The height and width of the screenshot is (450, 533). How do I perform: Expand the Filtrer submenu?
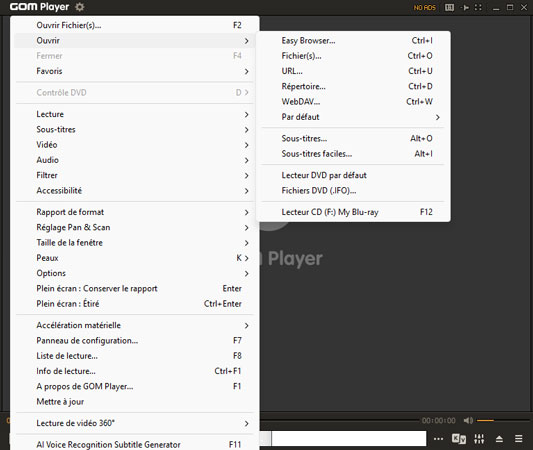pos(135,175)
